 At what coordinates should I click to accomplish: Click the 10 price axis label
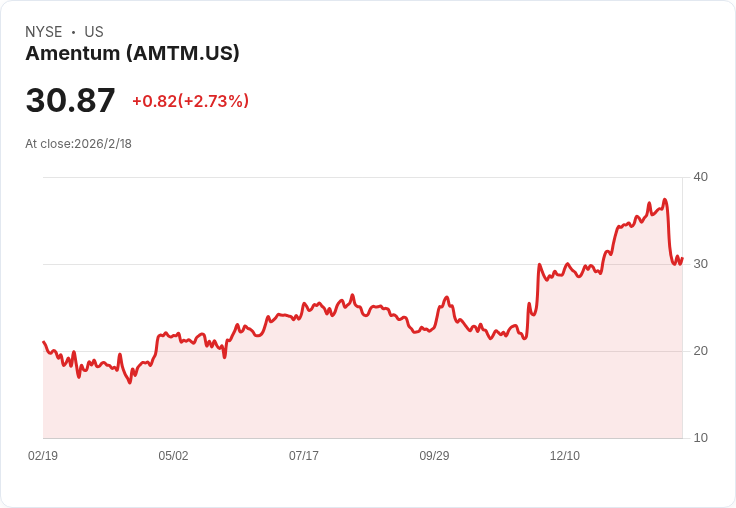700,438
